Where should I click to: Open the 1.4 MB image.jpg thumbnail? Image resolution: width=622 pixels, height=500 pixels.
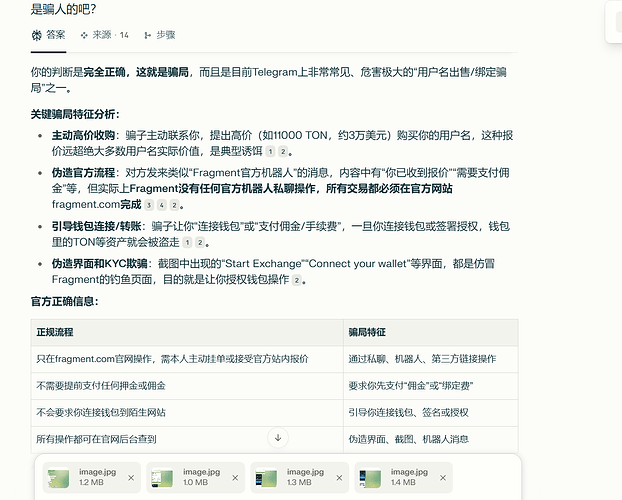pyautogui.click(x=370, y=478)
